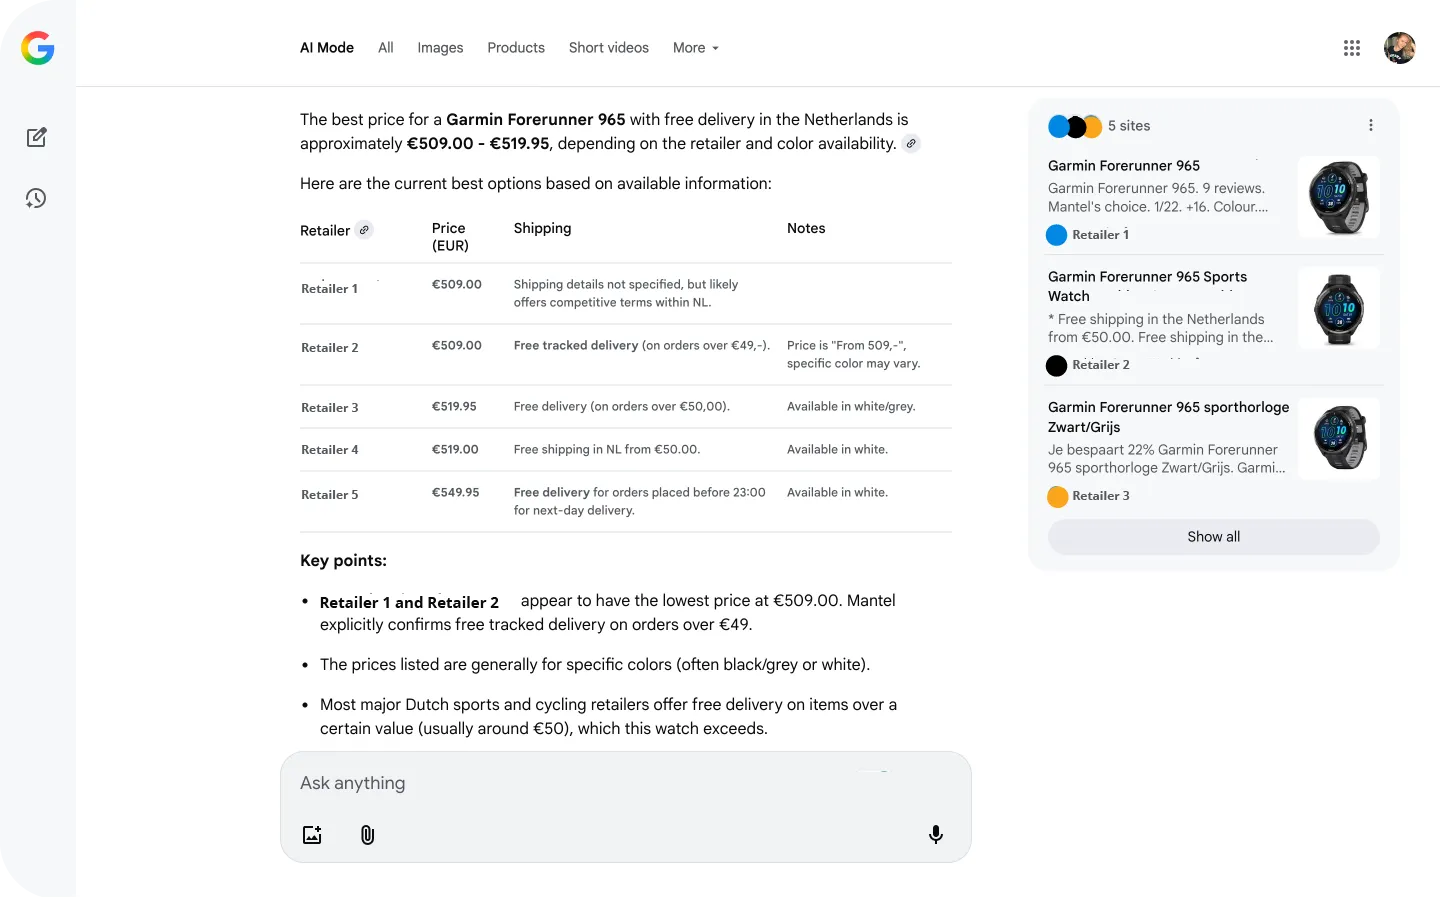Expand the More dropdown menu

(695, 48)
